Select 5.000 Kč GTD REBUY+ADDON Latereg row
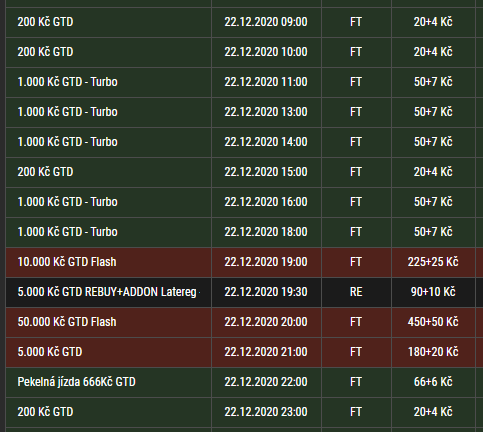 point(241,292)
